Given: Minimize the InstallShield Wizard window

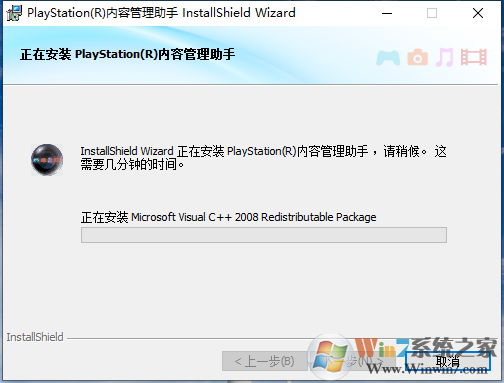Looking at the screenshot, I should [387, 13].
